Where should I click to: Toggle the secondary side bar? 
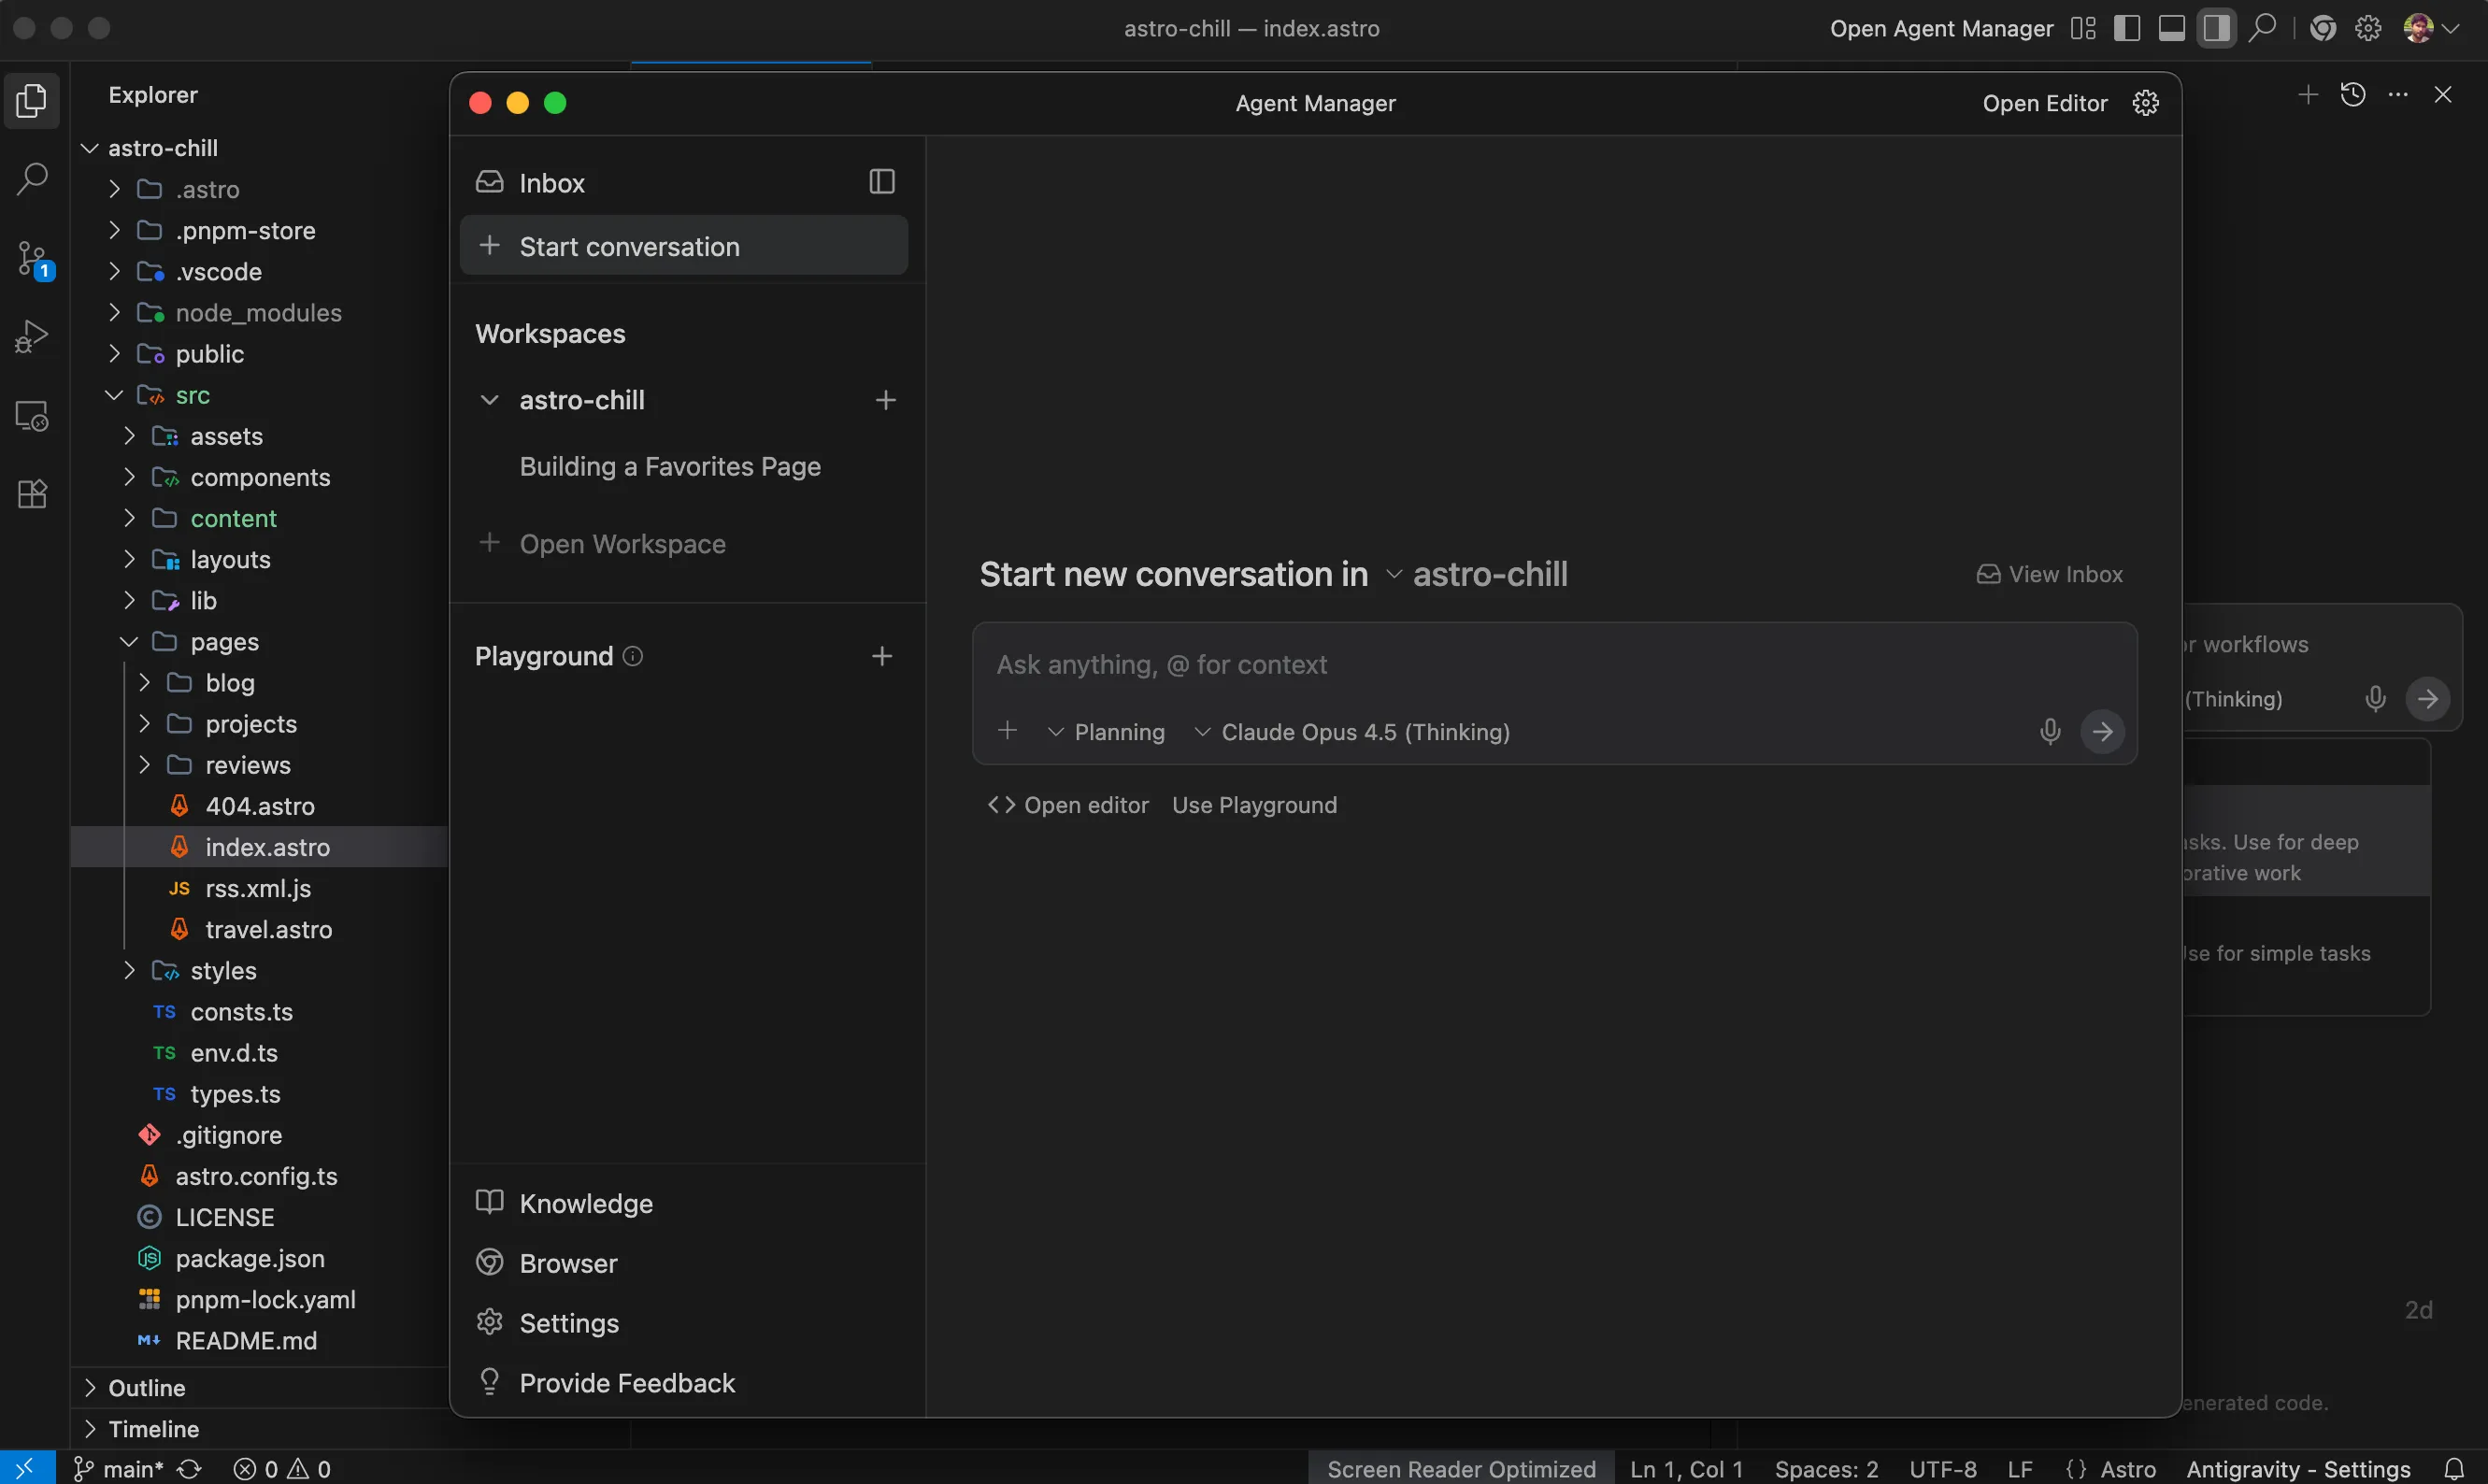click(x=2217, y=28)
